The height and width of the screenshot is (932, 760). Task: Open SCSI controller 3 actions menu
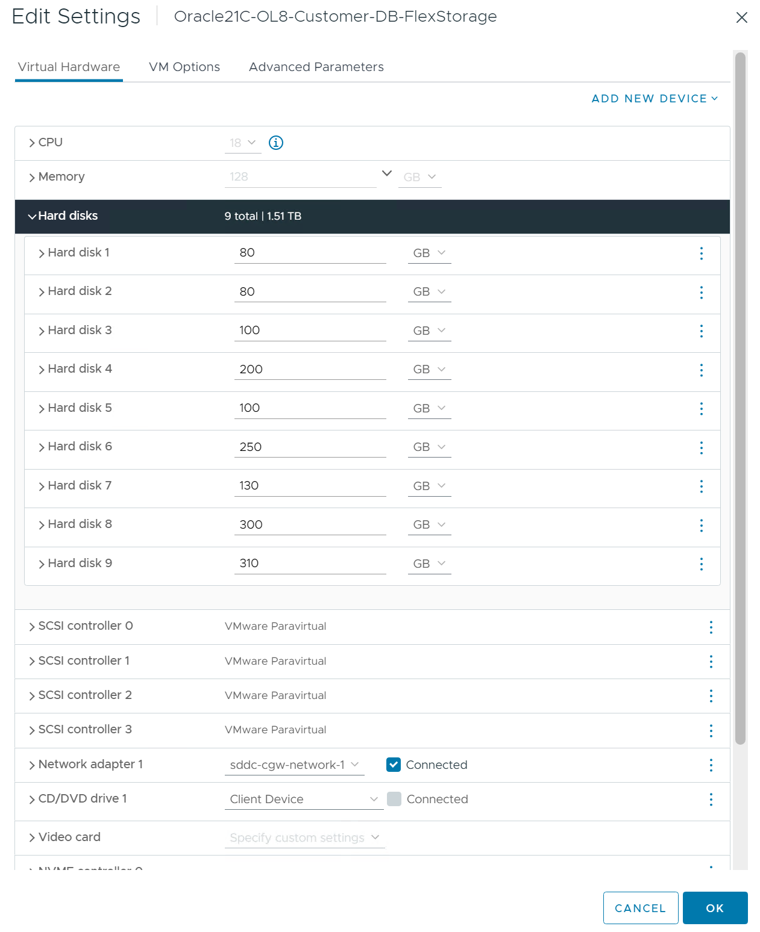(x=711, y=731)
